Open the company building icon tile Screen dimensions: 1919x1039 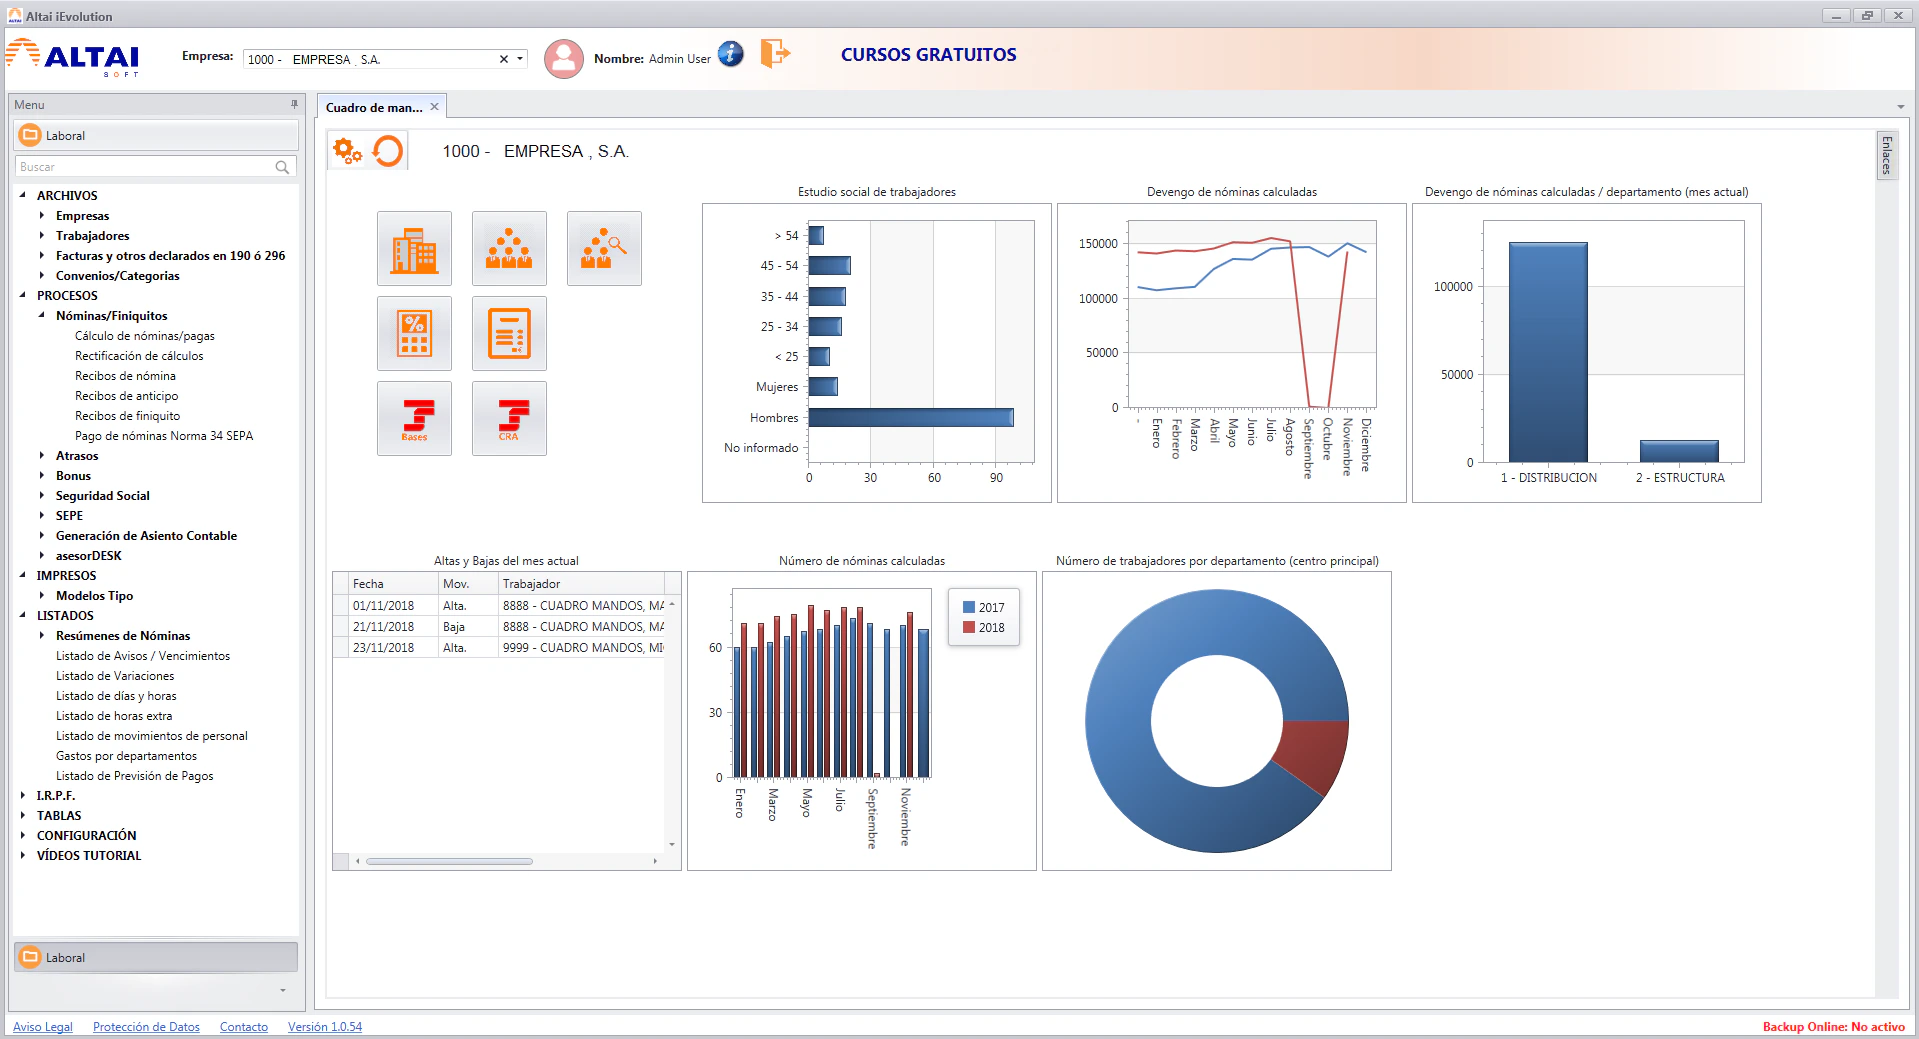[414, 249]
